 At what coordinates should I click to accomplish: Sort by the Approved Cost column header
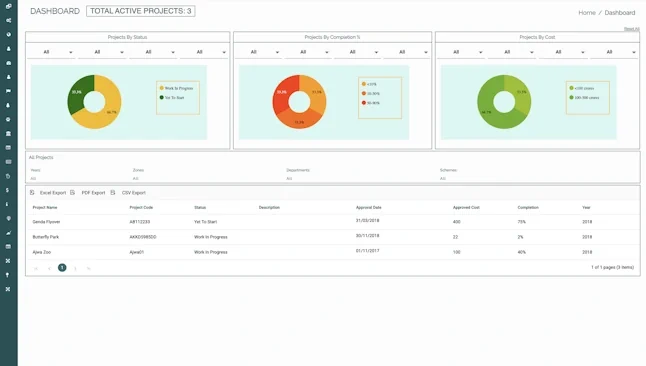(466, 207)
